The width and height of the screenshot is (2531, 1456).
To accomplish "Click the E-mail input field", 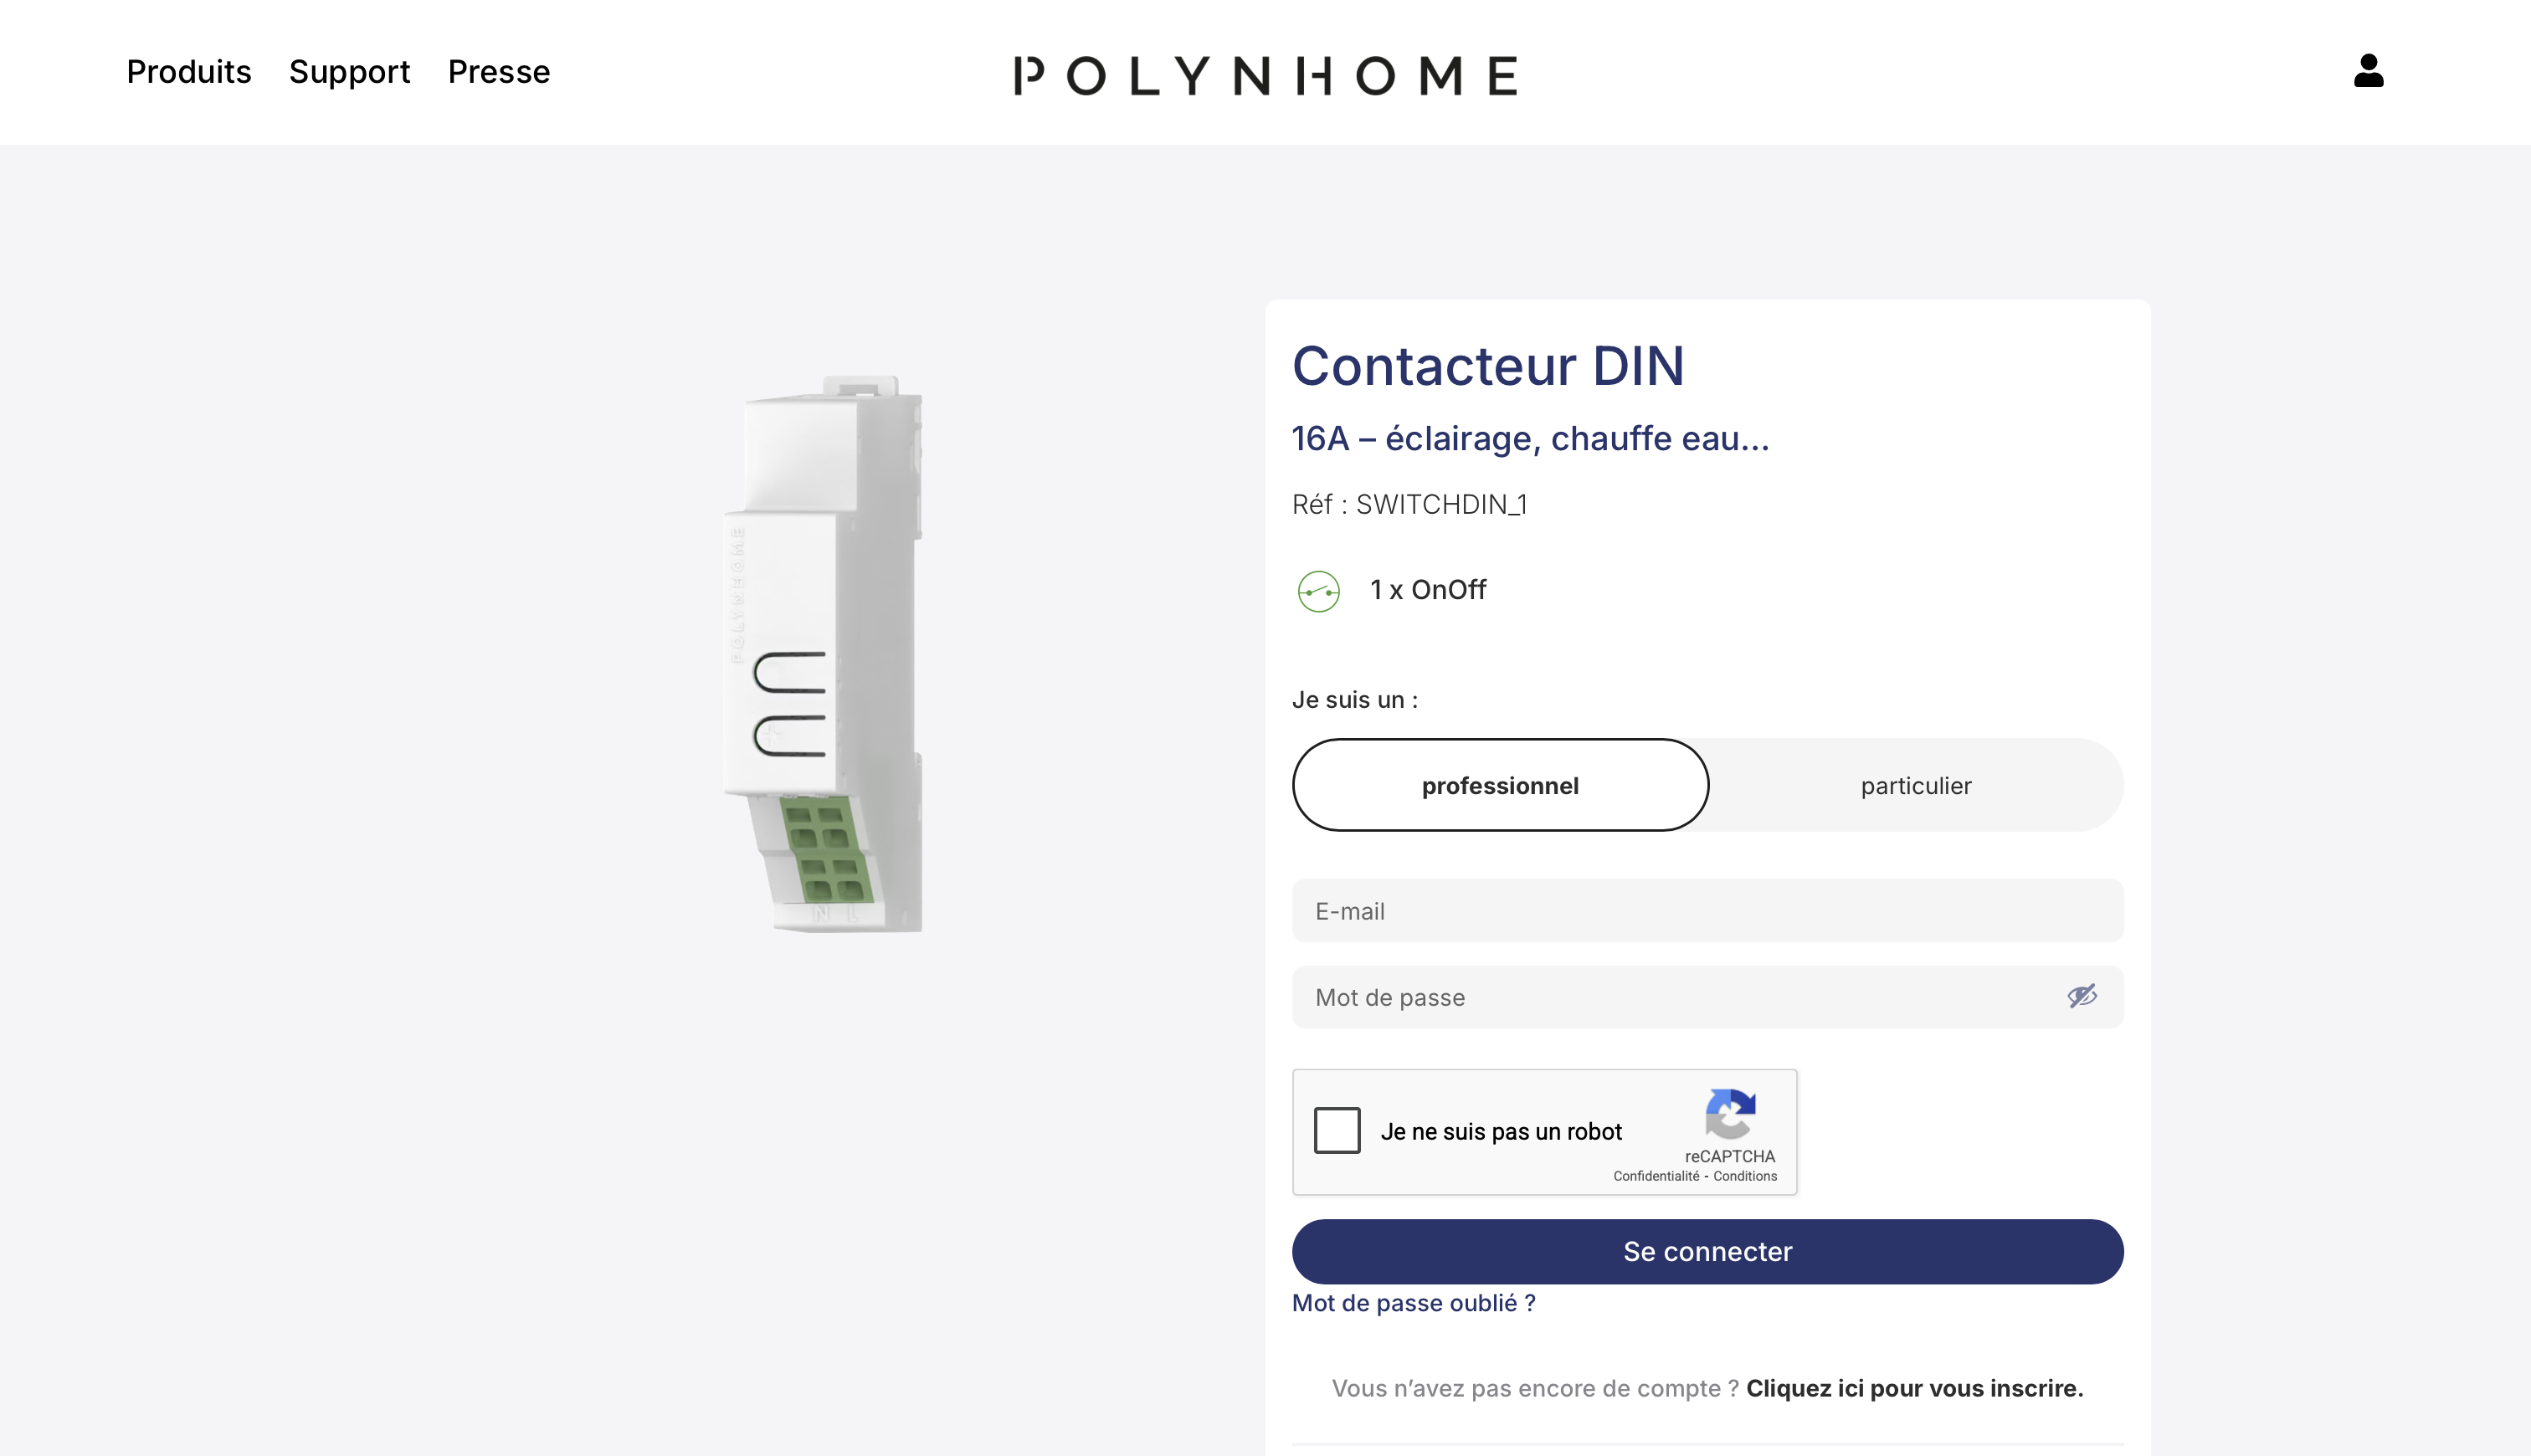I will [x=1706, y=910].
